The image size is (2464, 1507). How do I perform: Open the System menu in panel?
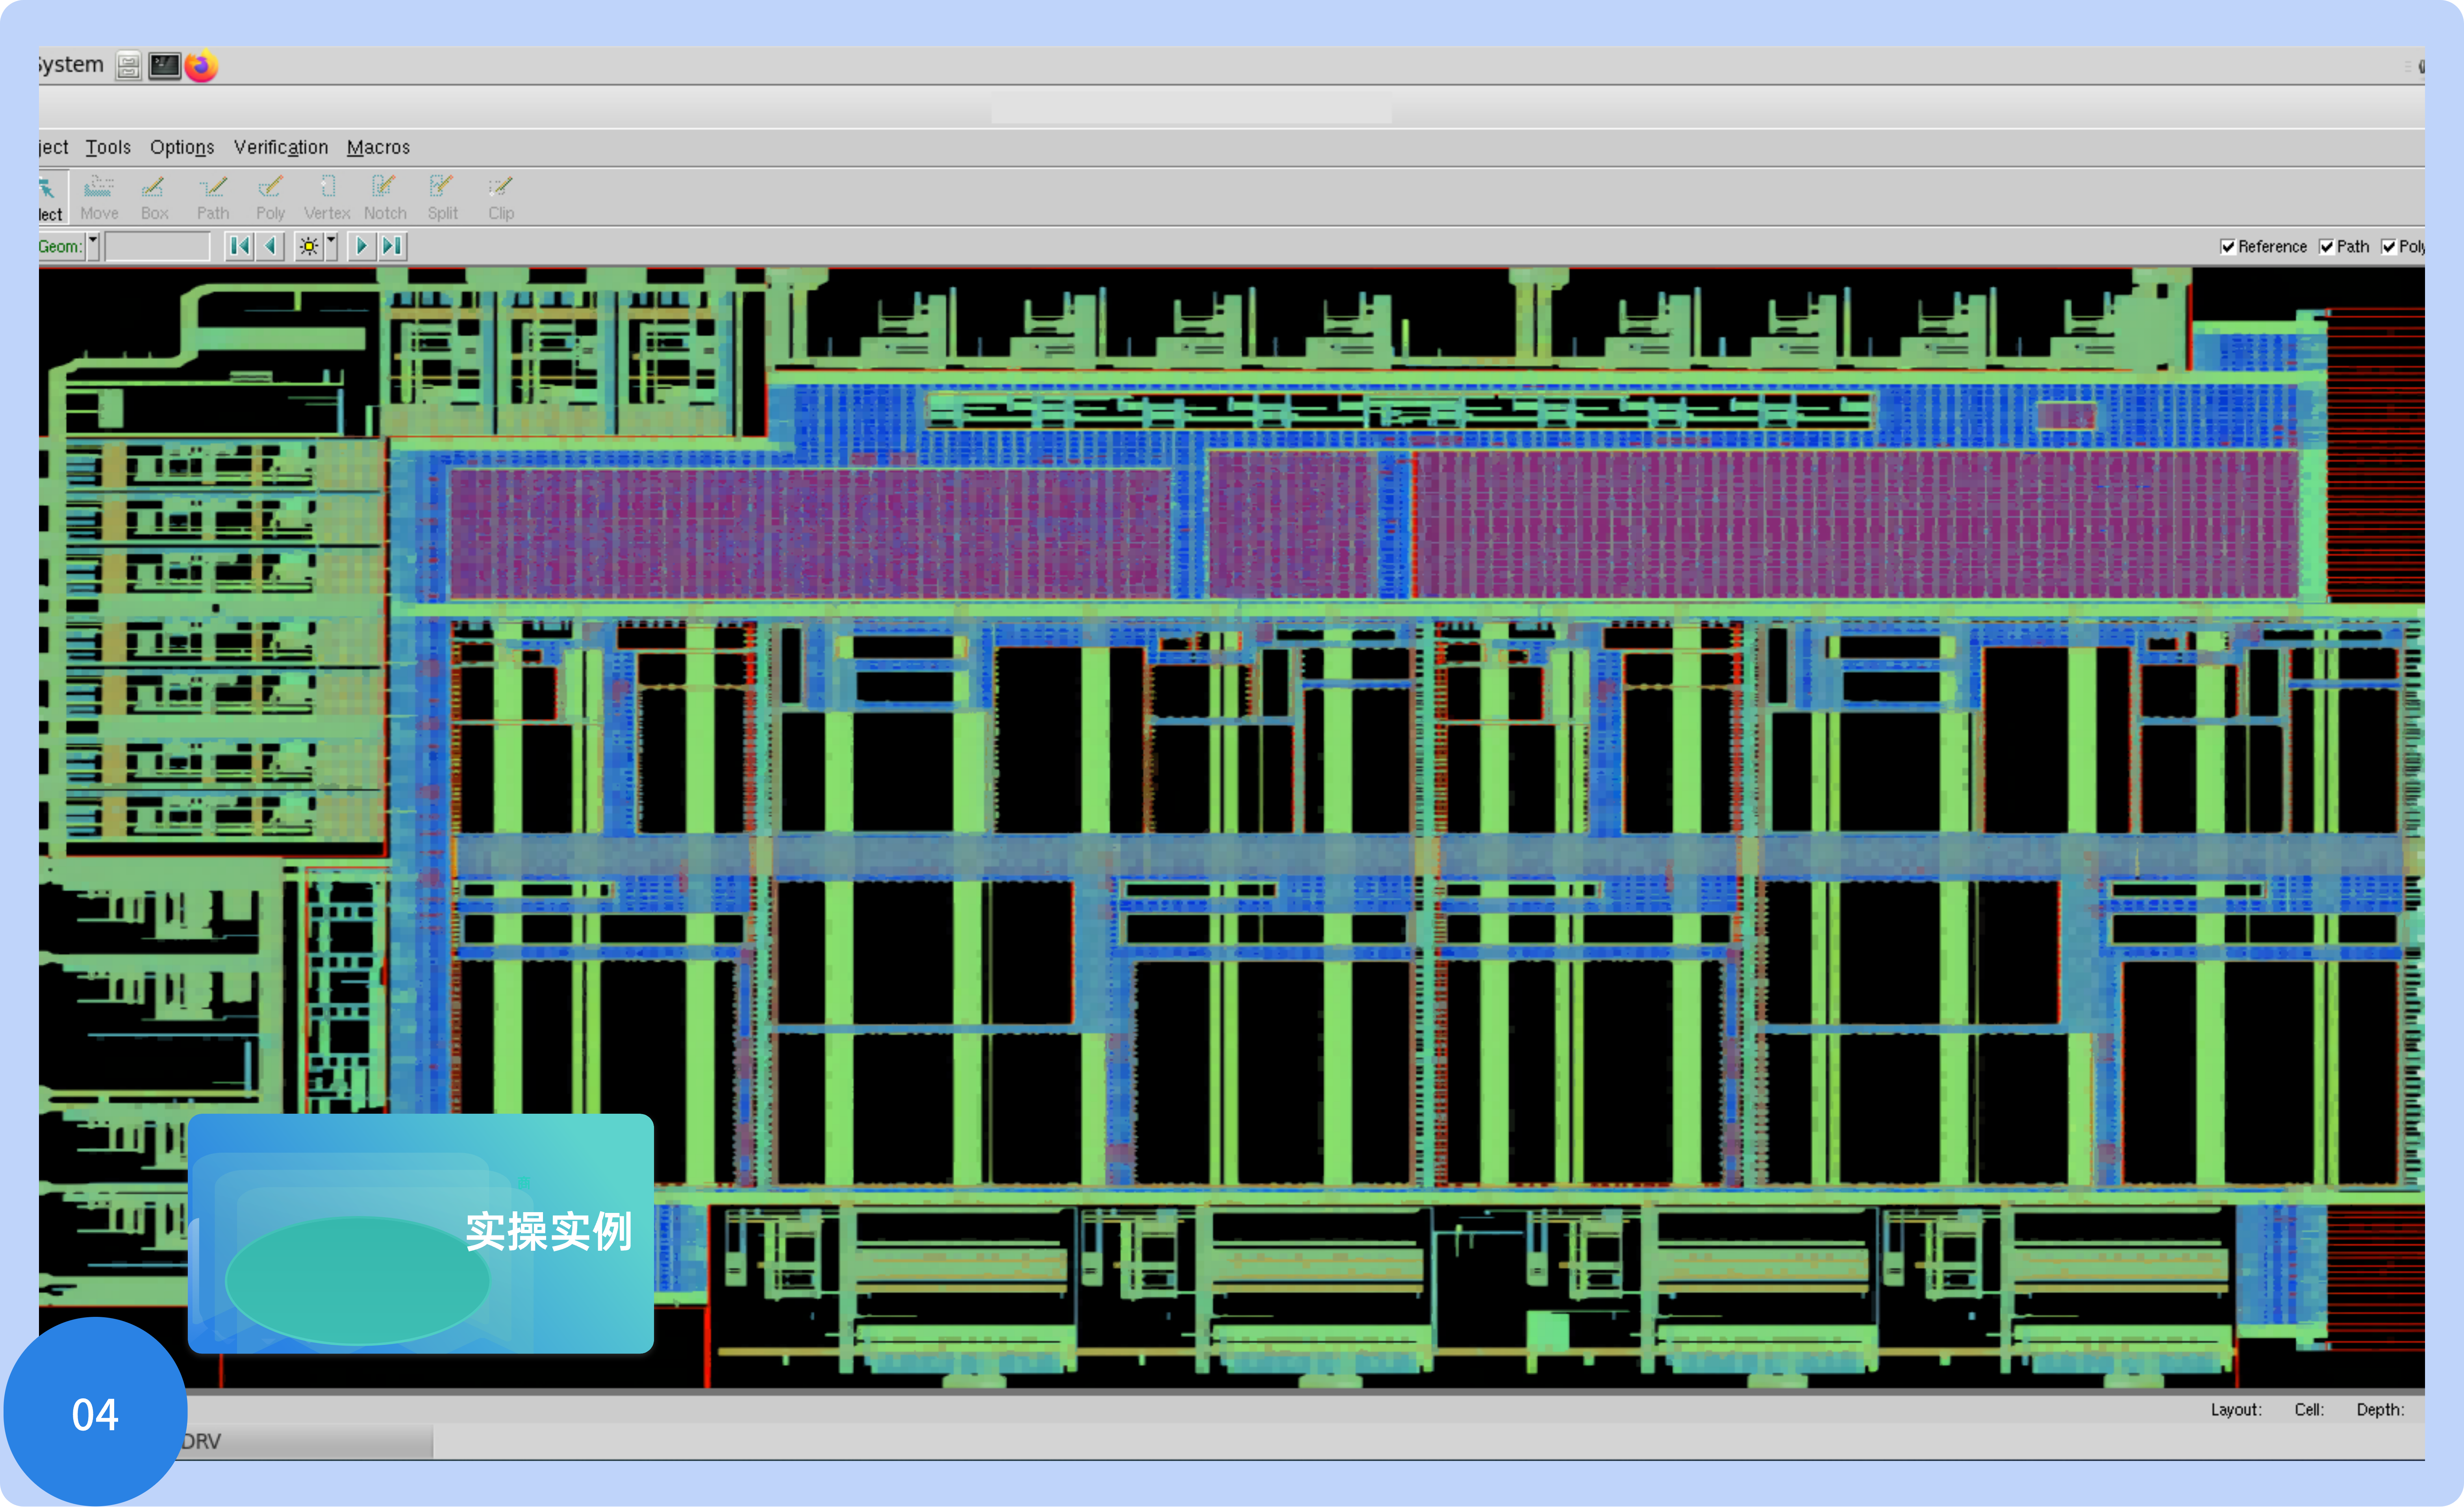point(71,65)
